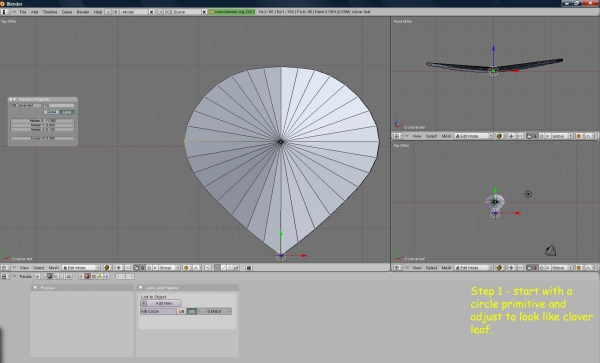Select vertex select mode in main viewport header
Screen dimensions: 600x363
(217, 268)
